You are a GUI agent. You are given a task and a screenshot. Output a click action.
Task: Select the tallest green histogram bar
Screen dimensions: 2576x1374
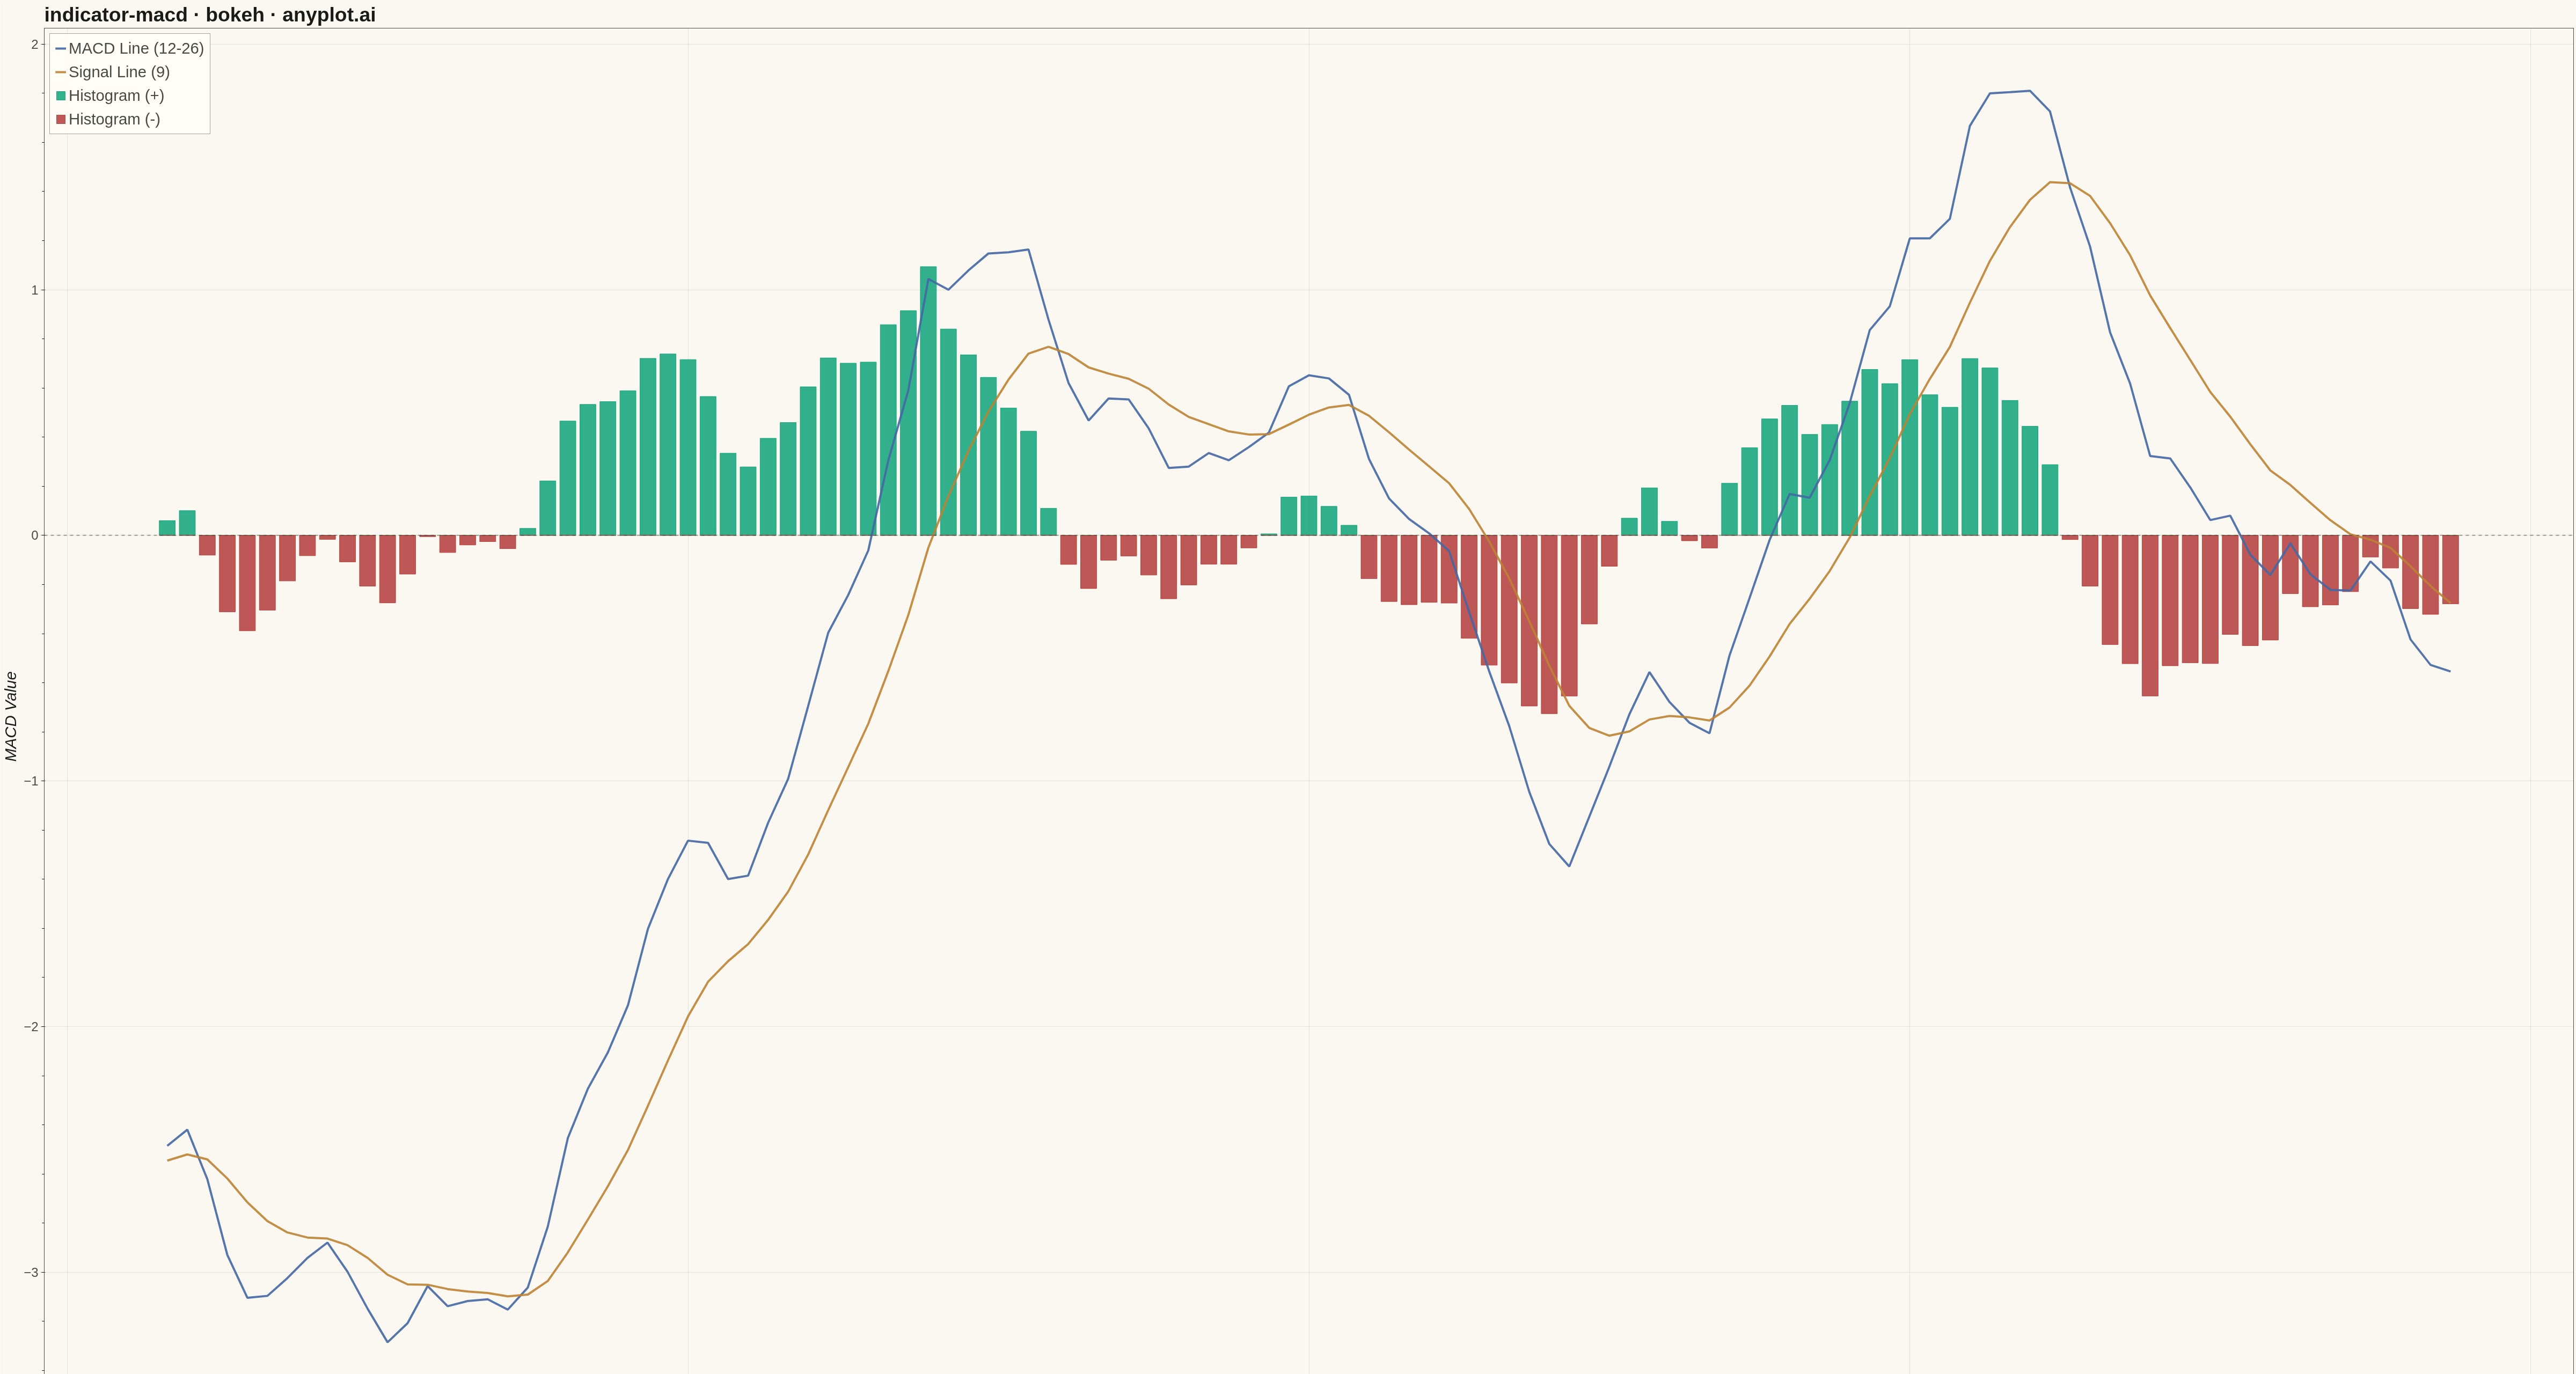tap(928, 401)
